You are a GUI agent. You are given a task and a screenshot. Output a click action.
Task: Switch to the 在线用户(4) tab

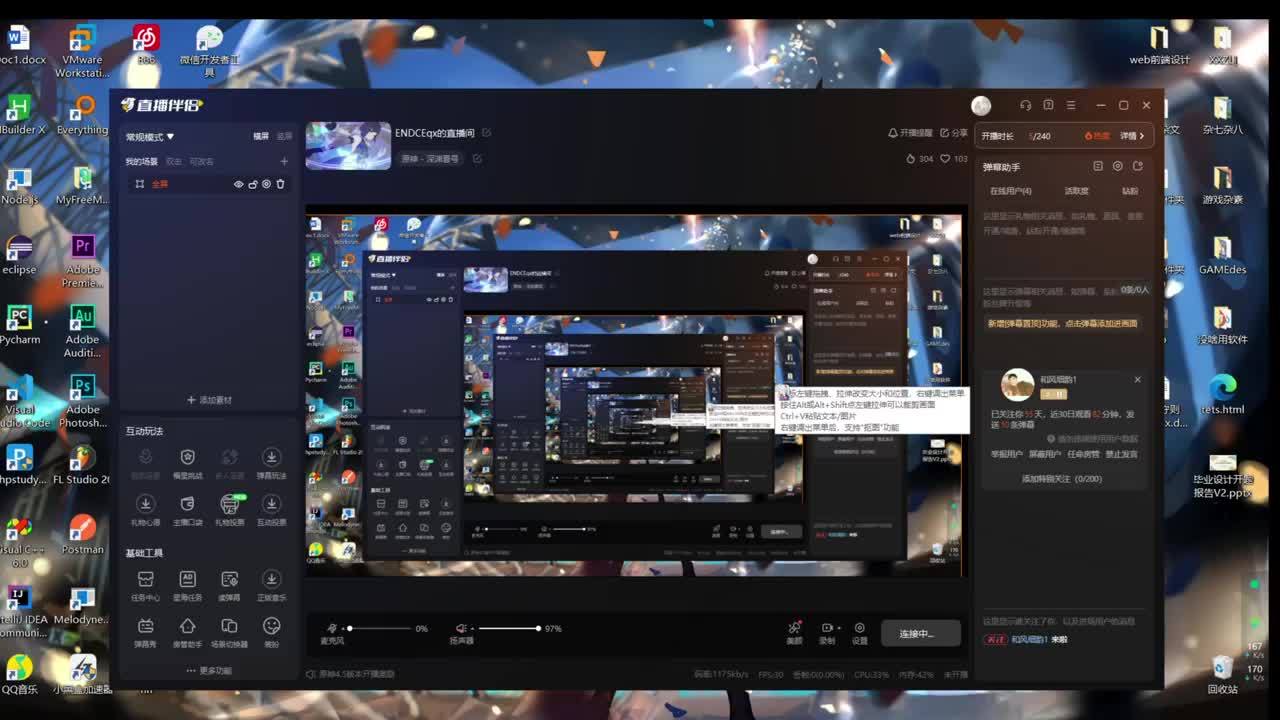pos(1011,191)
